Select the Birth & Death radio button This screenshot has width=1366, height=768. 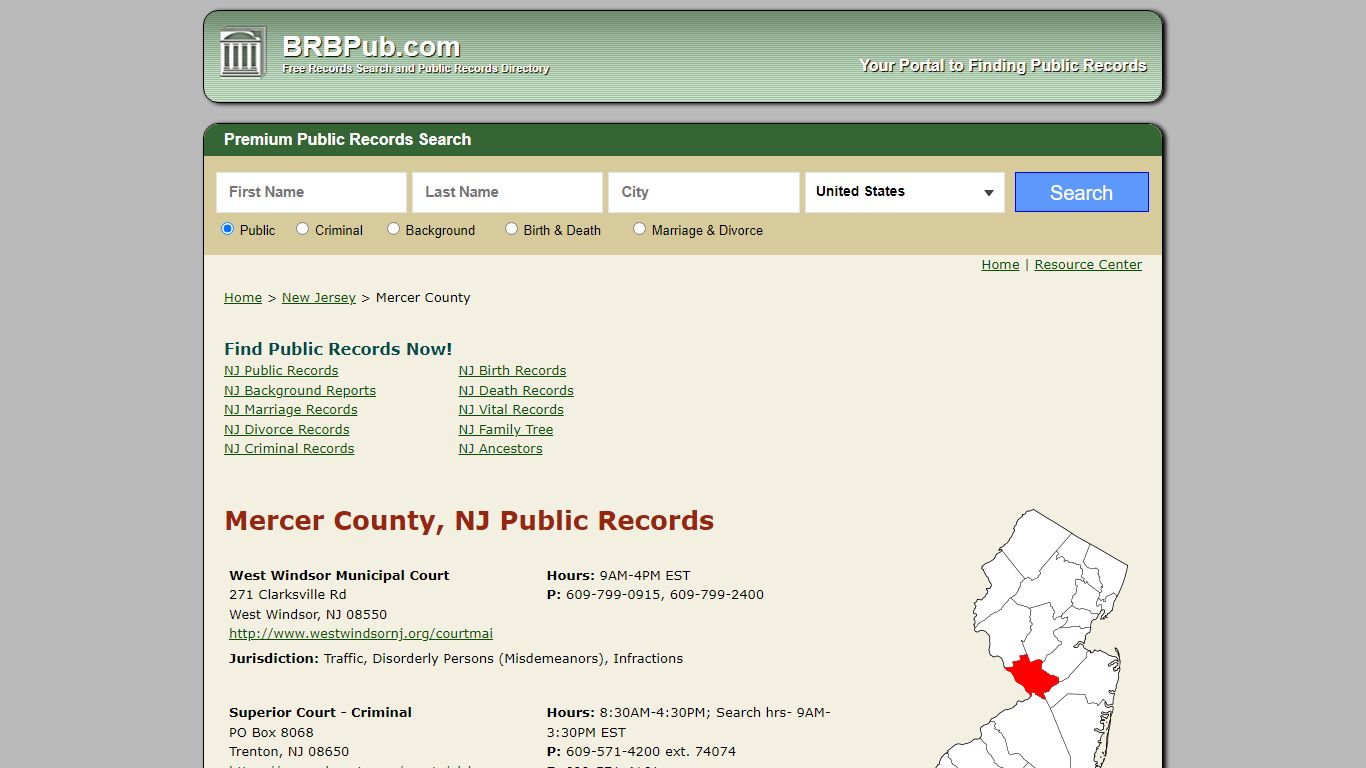tap(511, 229)
